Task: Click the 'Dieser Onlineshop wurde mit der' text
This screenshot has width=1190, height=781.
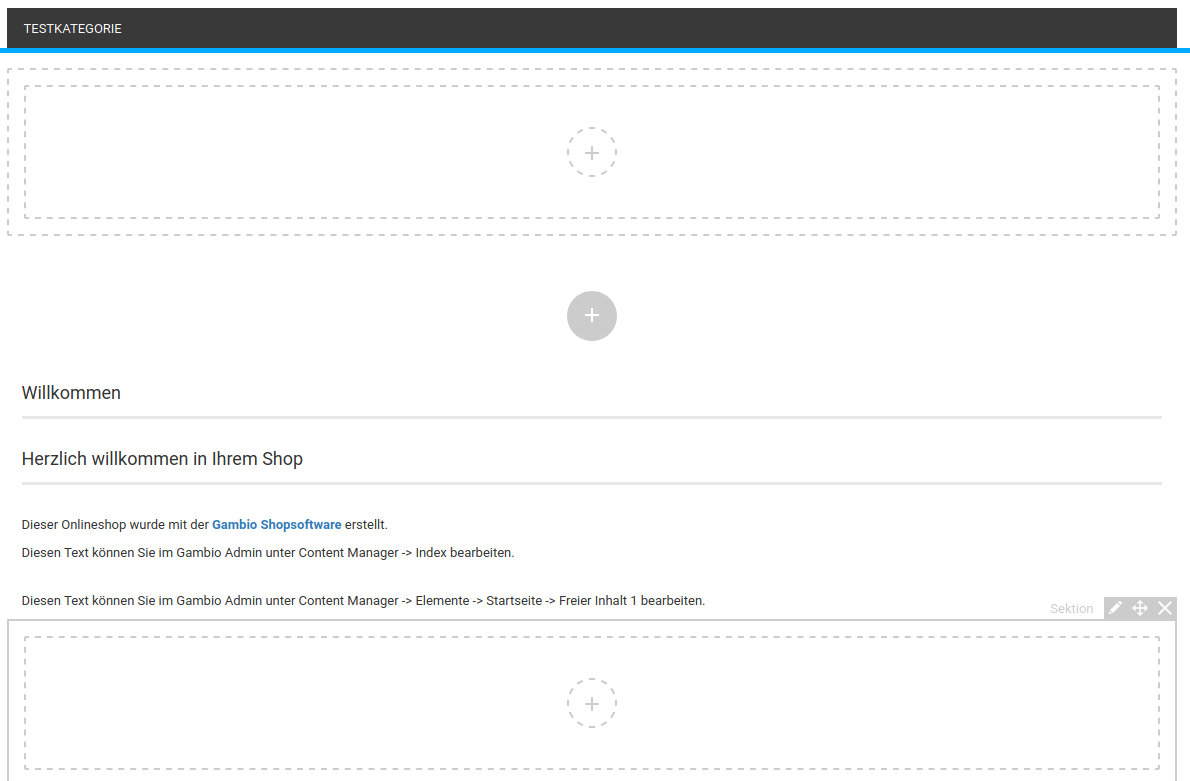Action: tap(115, 524)
